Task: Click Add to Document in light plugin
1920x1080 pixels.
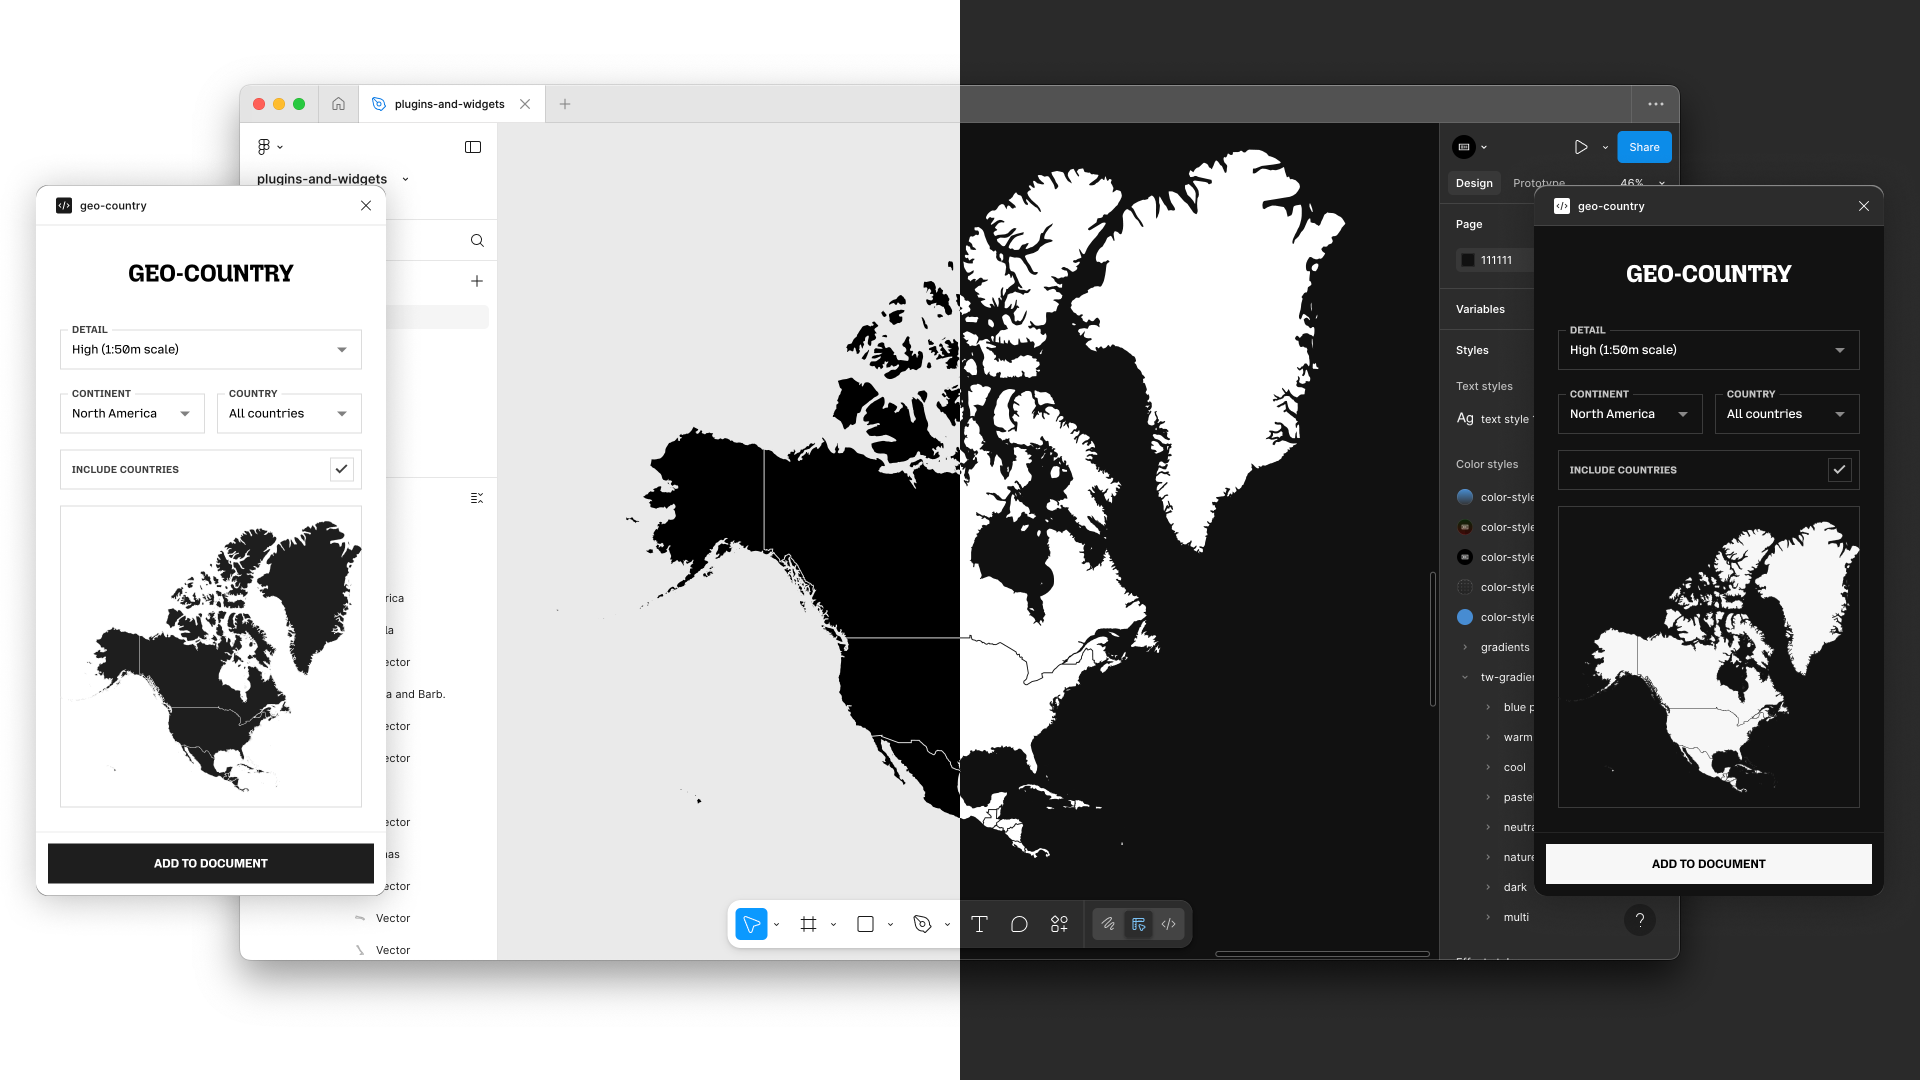Action: (x=211, y=863)
